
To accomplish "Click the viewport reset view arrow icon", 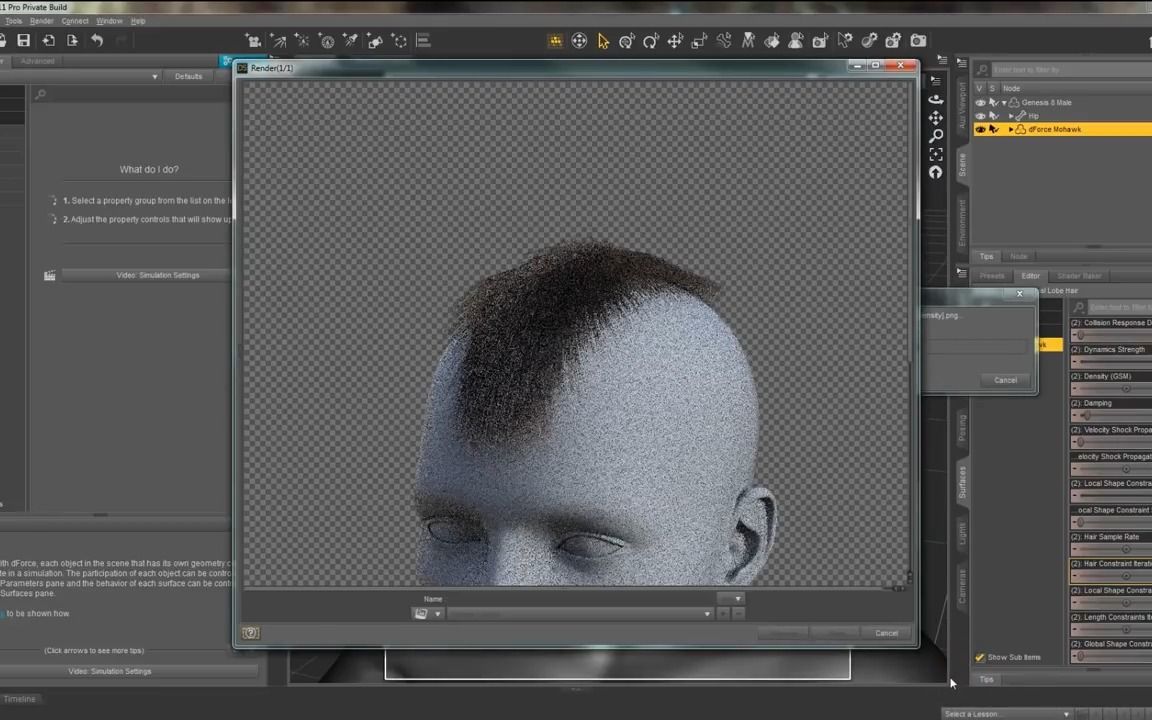I will coord(935,172).
